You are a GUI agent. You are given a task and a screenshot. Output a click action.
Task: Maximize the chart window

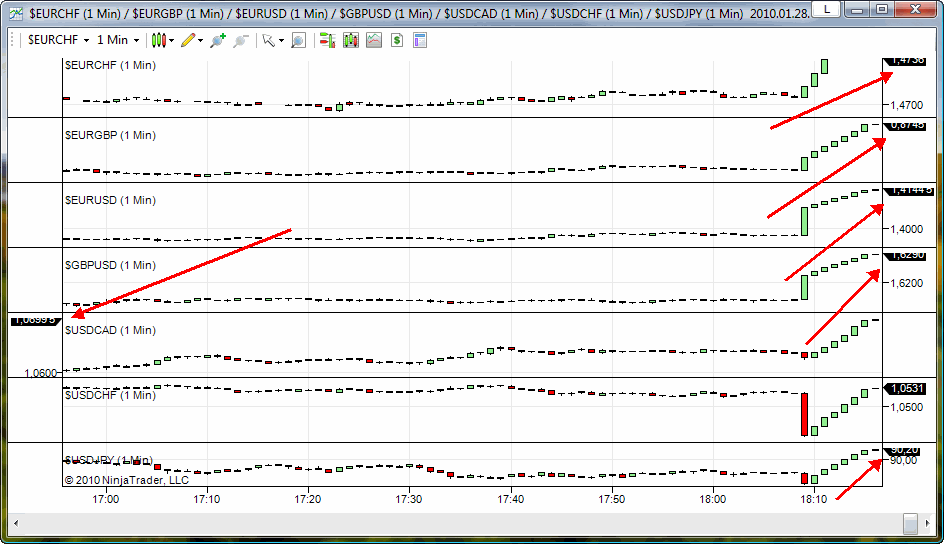coord(882,9)
